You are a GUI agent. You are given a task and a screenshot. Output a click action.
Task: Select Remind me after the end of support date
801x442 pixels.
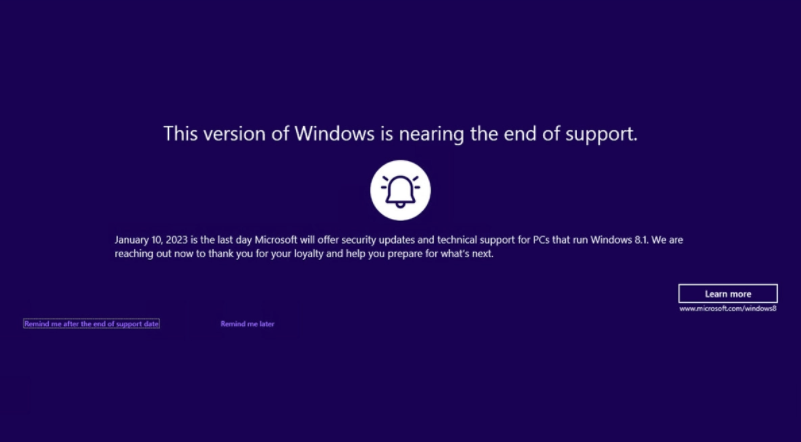(x=91, y=324)
